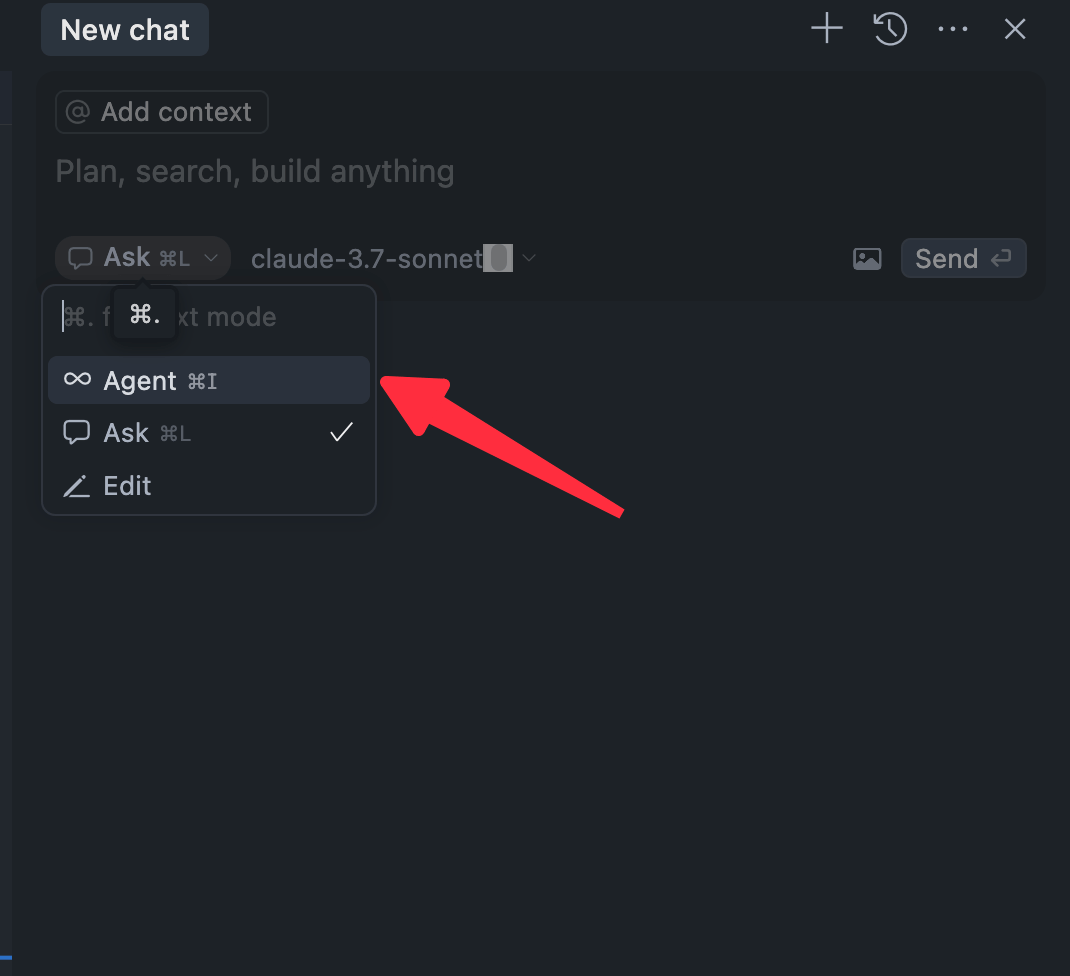
Task: Open the three-dot more options menu
Action: (953, 29)
